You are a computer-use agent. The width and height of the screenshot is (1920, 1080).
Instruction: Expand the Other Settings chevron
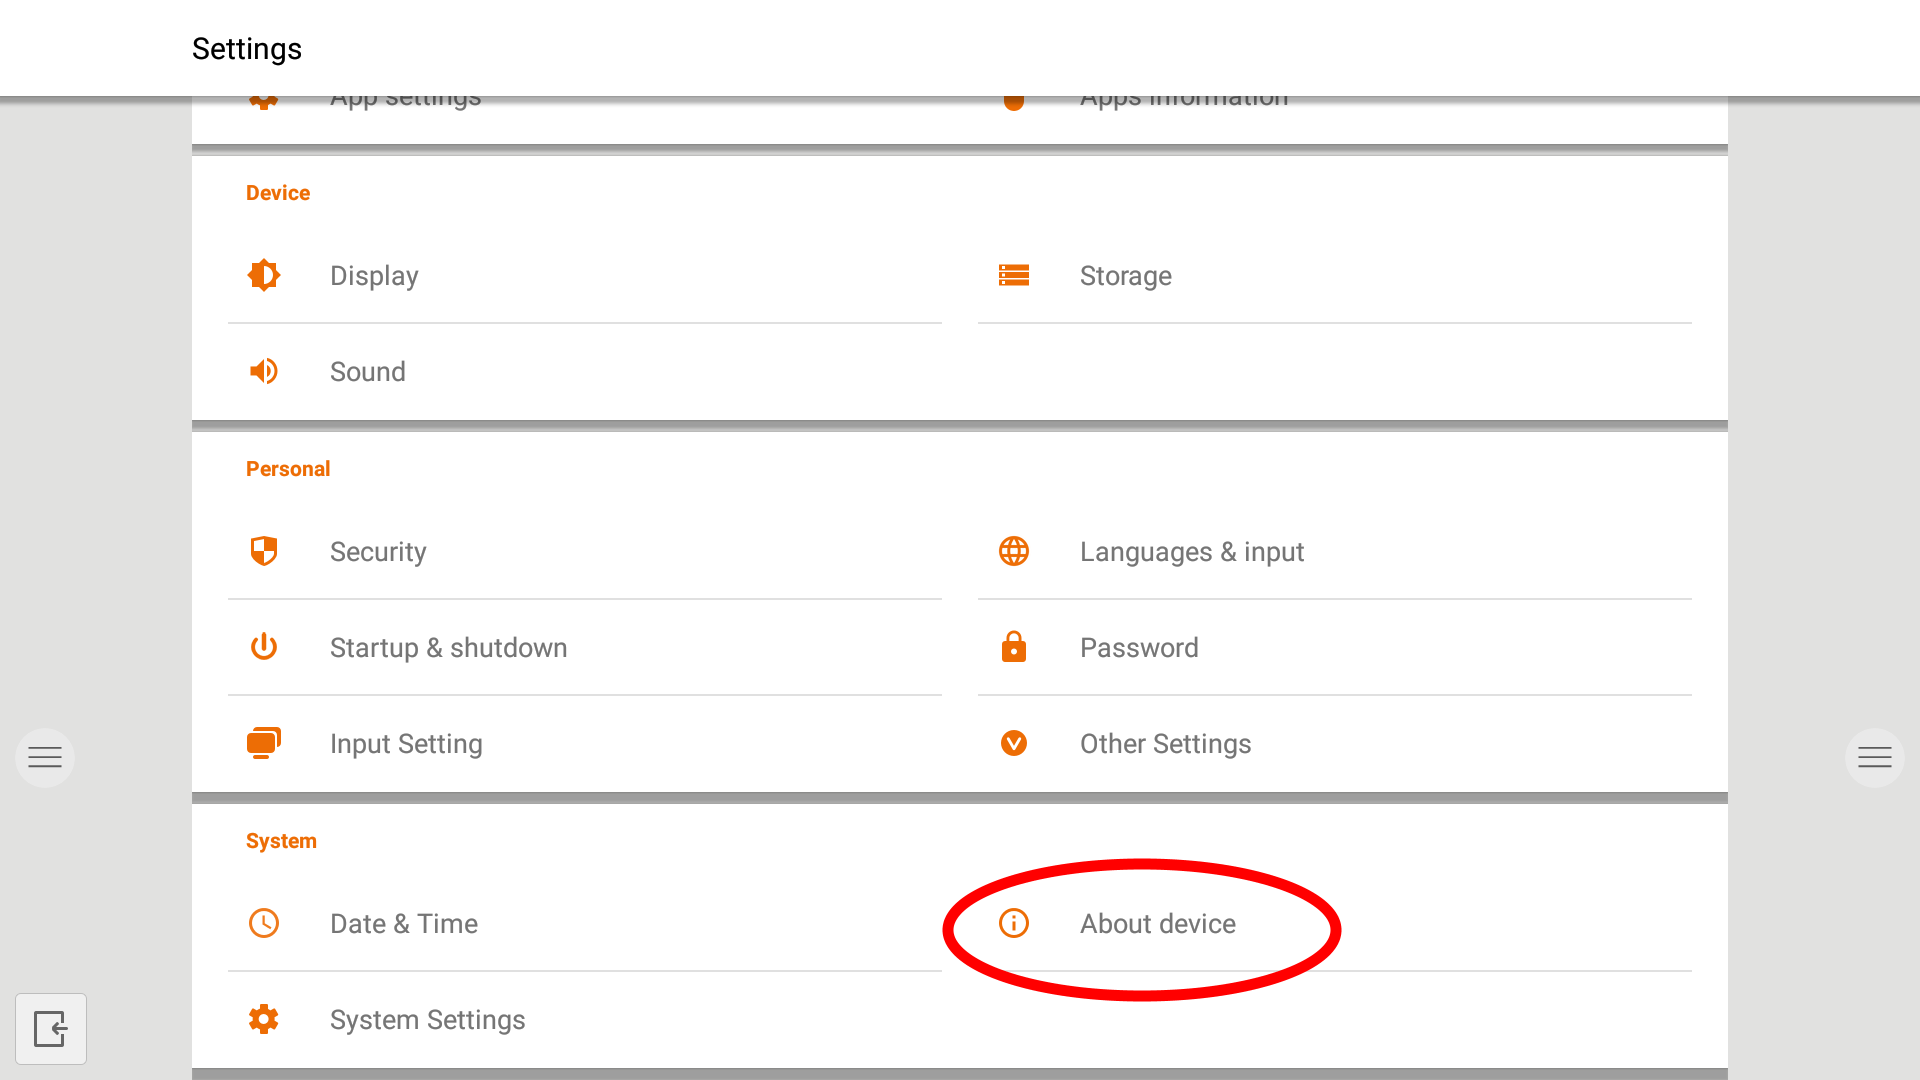click(x=1014, y=743)
